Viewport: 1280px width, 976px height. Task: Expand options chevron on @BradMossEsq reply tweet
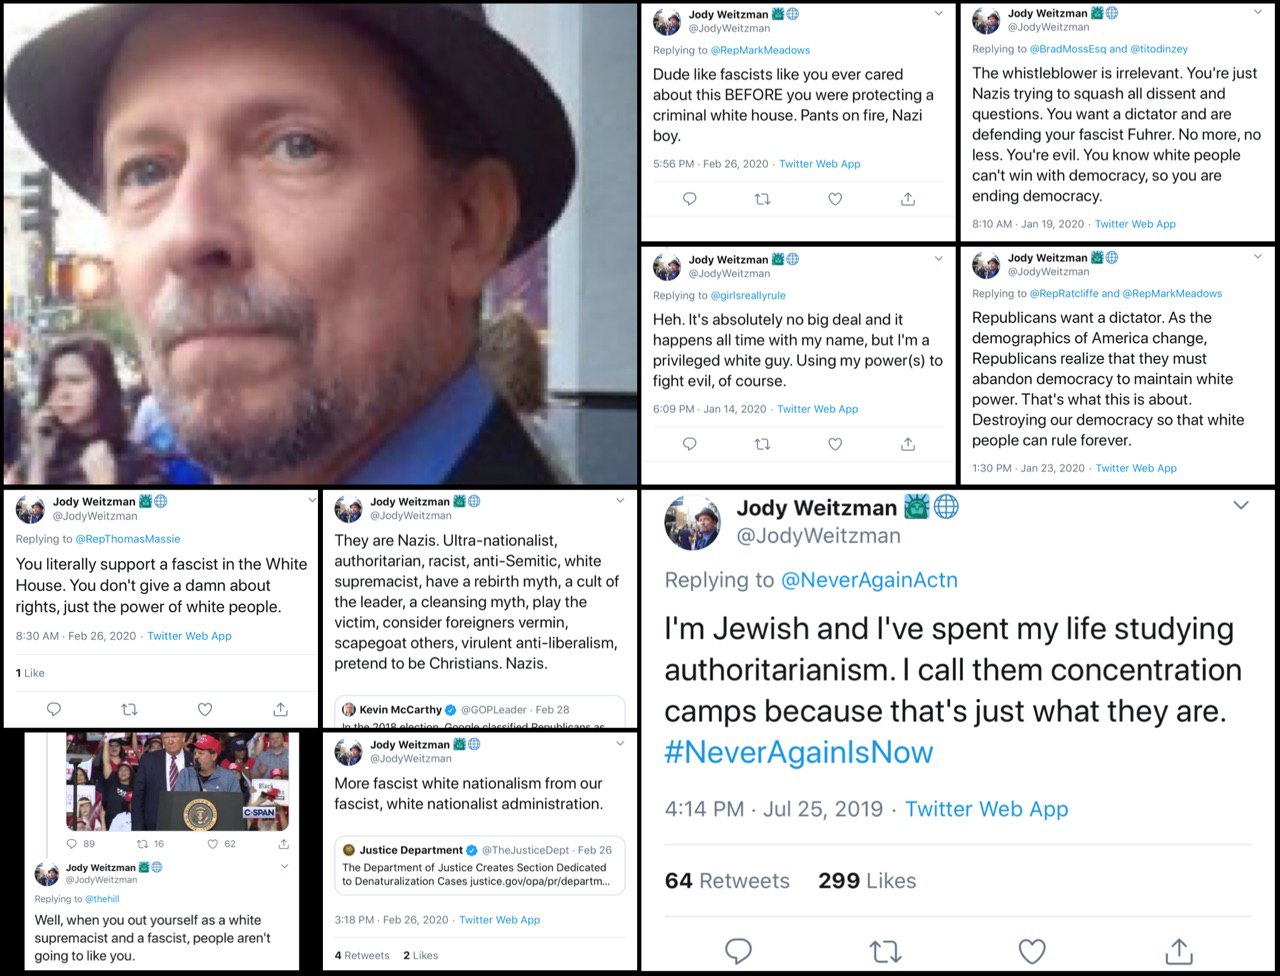pos(1258,12)
